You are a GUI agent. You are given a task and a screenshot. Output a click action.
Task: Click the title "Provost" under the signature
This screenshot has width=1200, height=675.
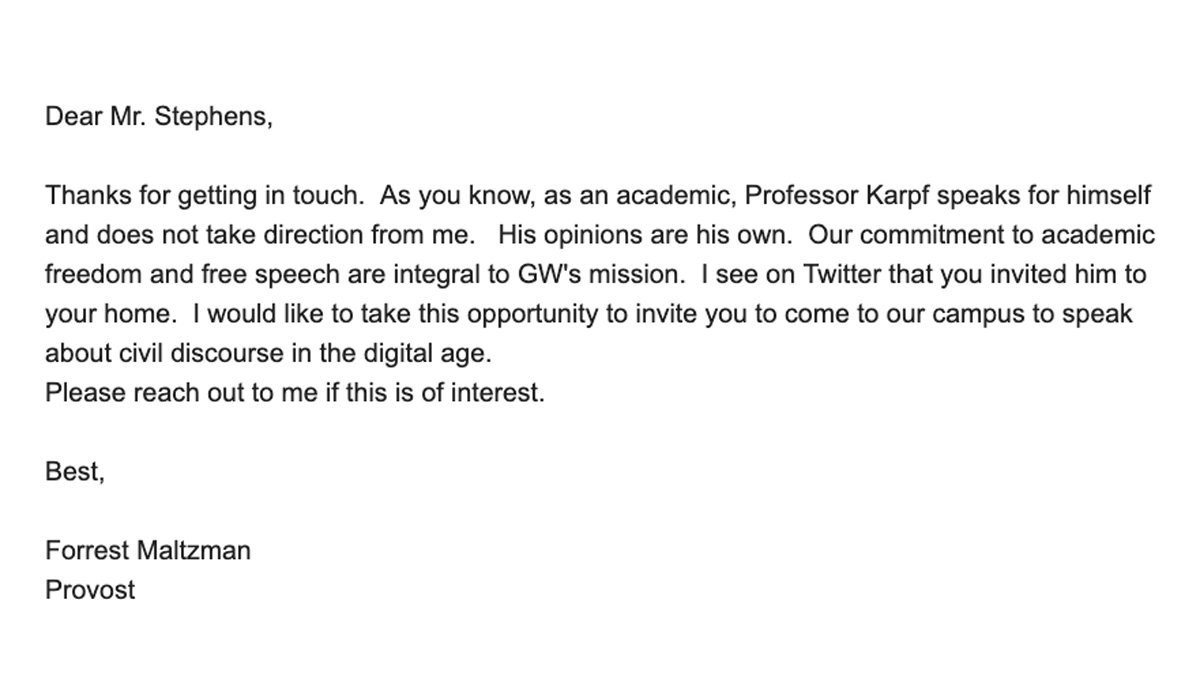tap(90, 590)
